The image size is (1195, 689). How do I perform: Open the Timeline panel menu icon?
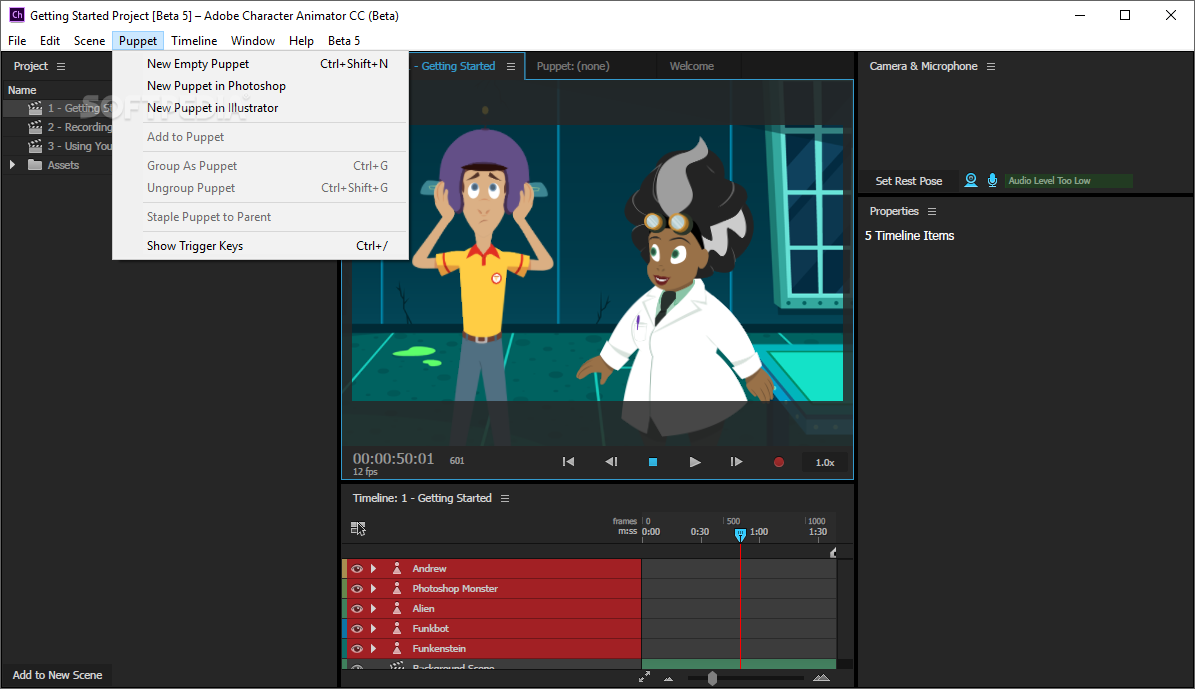tap(505, 498)
